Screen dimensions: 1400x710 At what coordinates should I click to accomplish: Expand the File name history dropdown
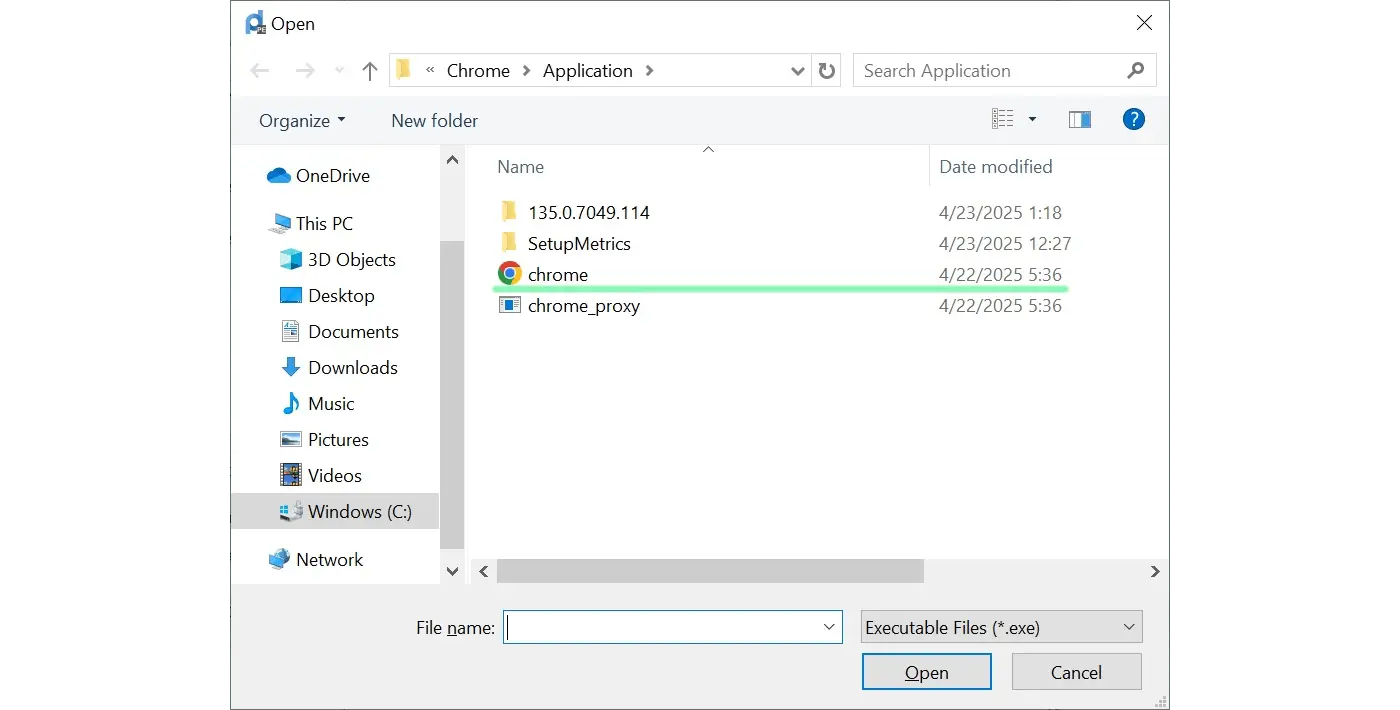(x=830, y=627)
